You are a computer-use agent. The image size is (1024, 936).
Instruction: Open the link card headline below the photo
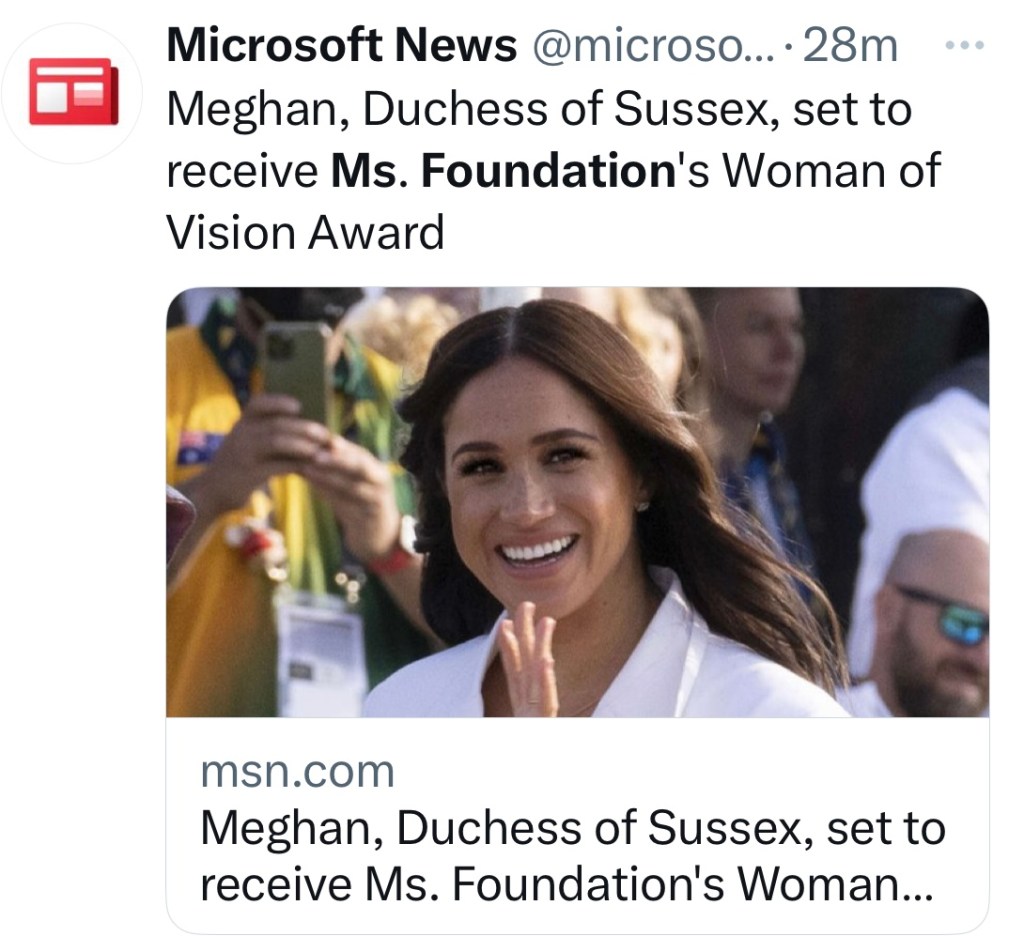click(x=572, y=828)
